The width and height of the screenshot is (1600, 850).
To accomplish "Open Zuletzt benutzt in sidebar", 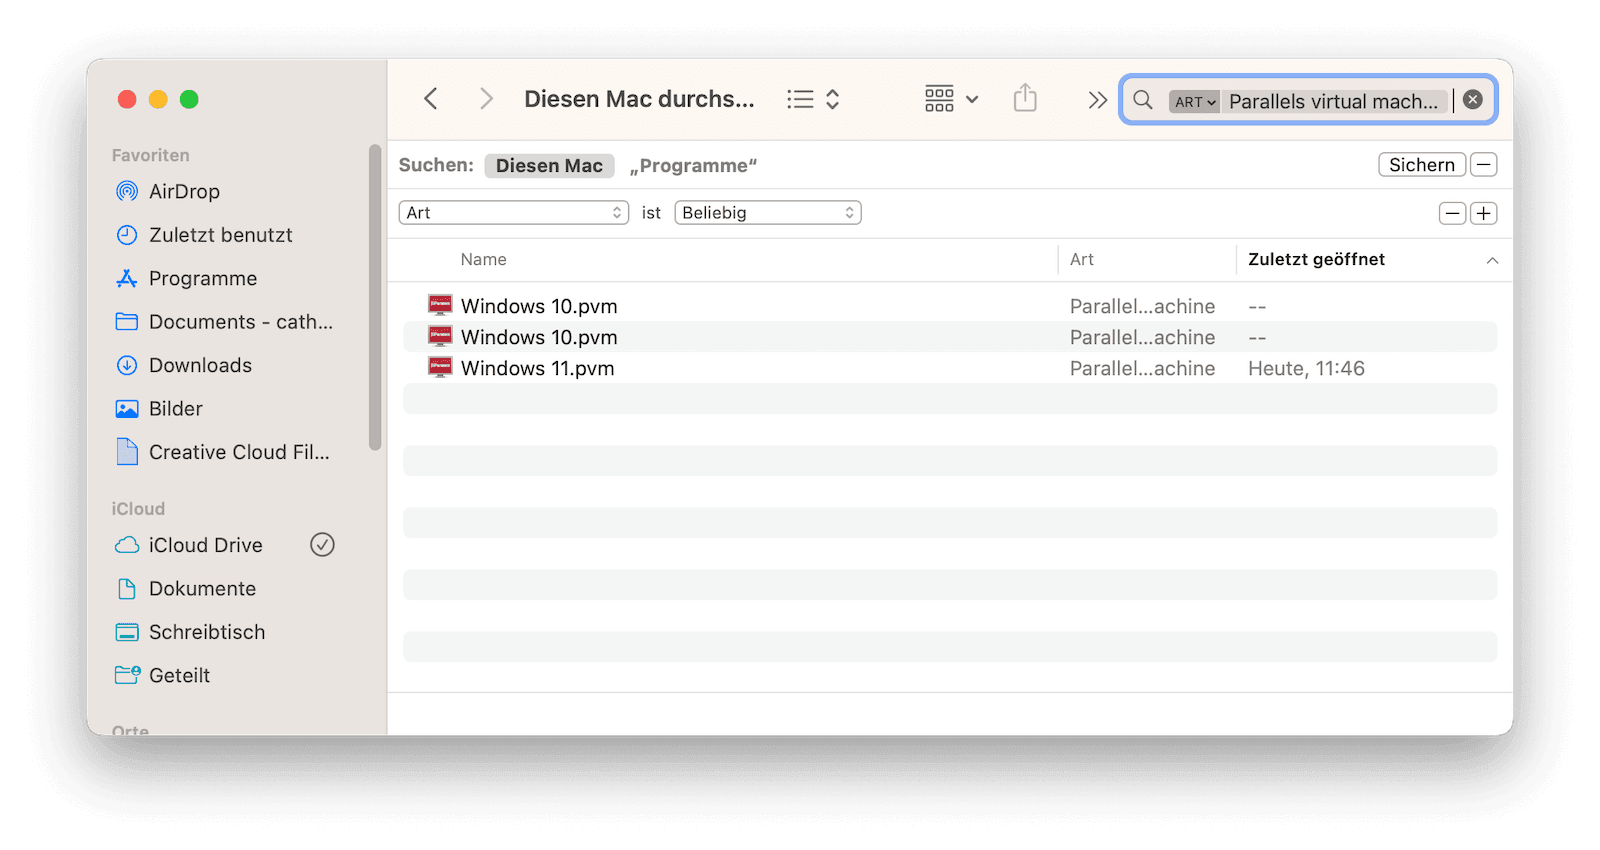I will 221,235.
